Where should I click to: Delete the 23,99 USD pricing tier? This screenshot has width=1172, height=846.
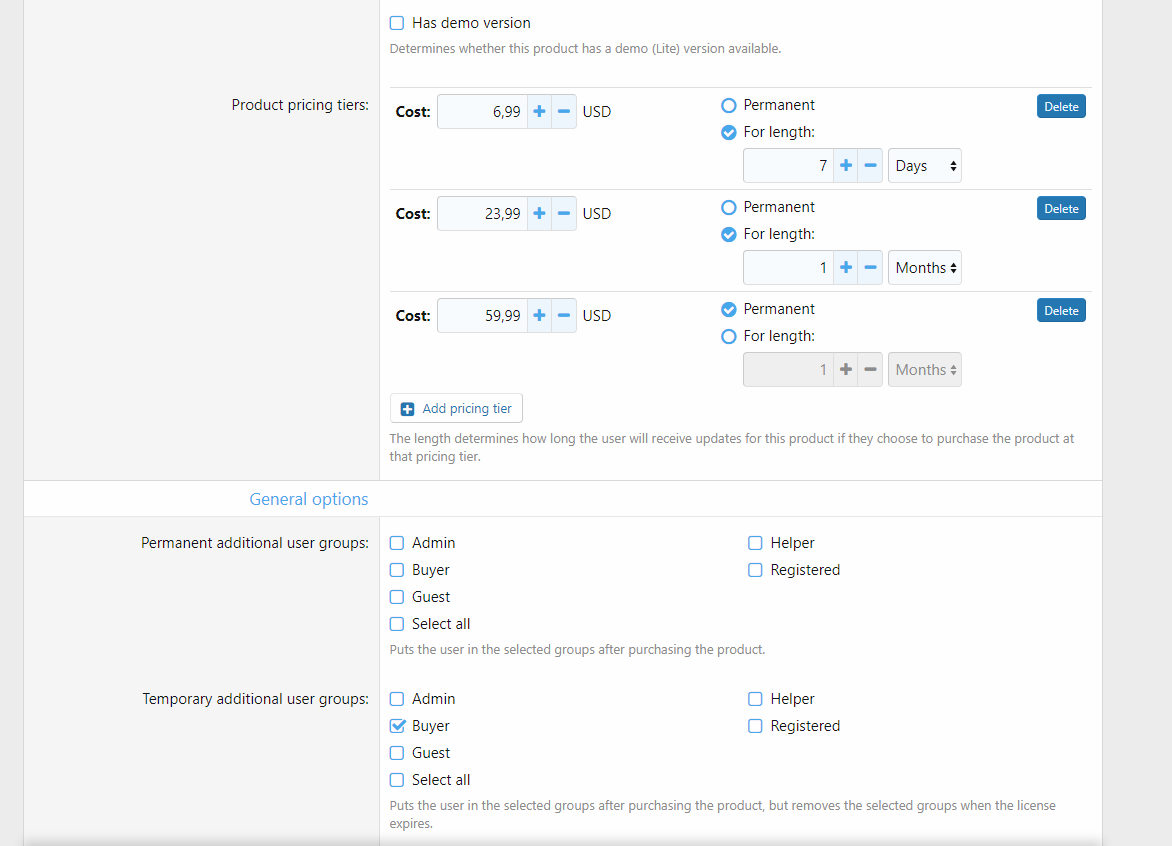1061,209
